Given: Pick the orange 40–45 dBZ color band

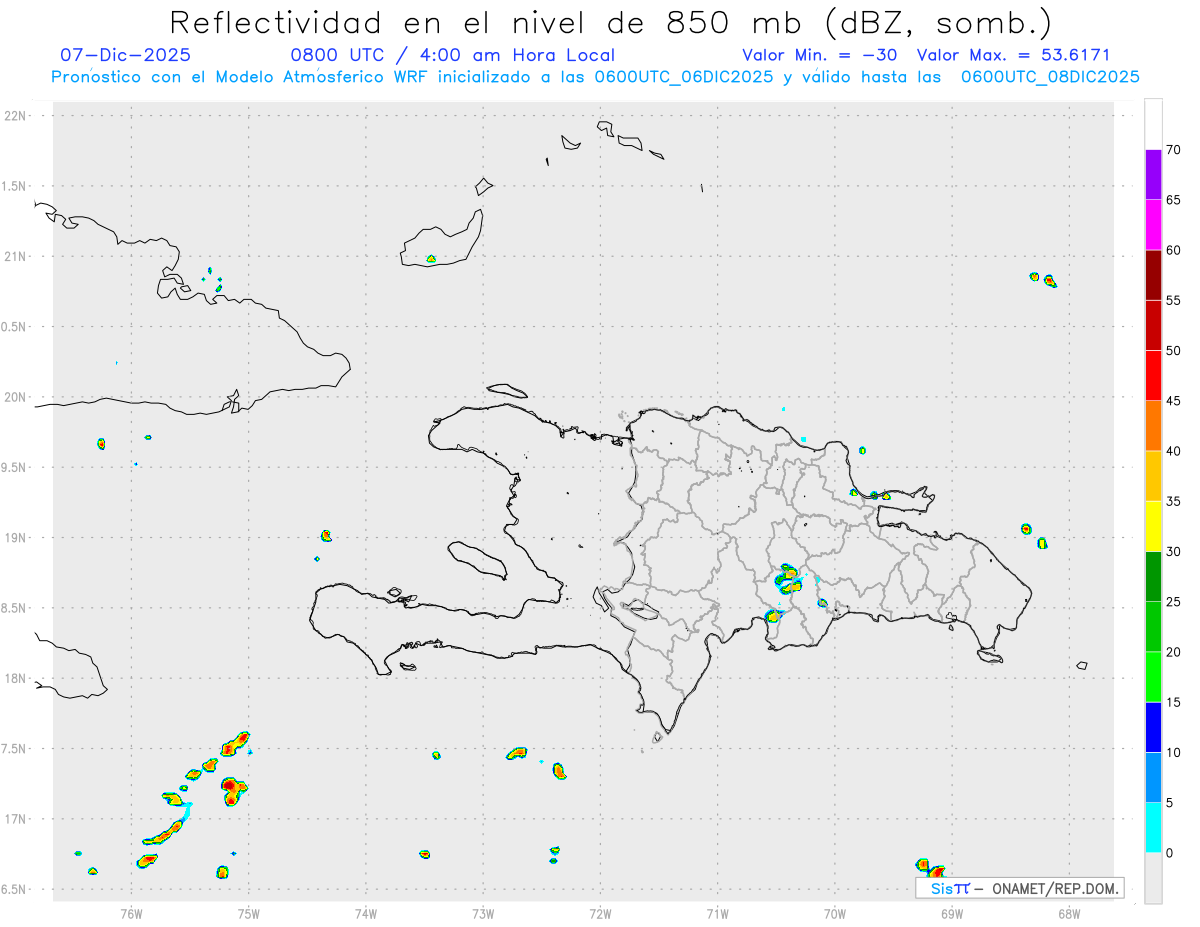Looking at the screenshot, I should 1153,426.
